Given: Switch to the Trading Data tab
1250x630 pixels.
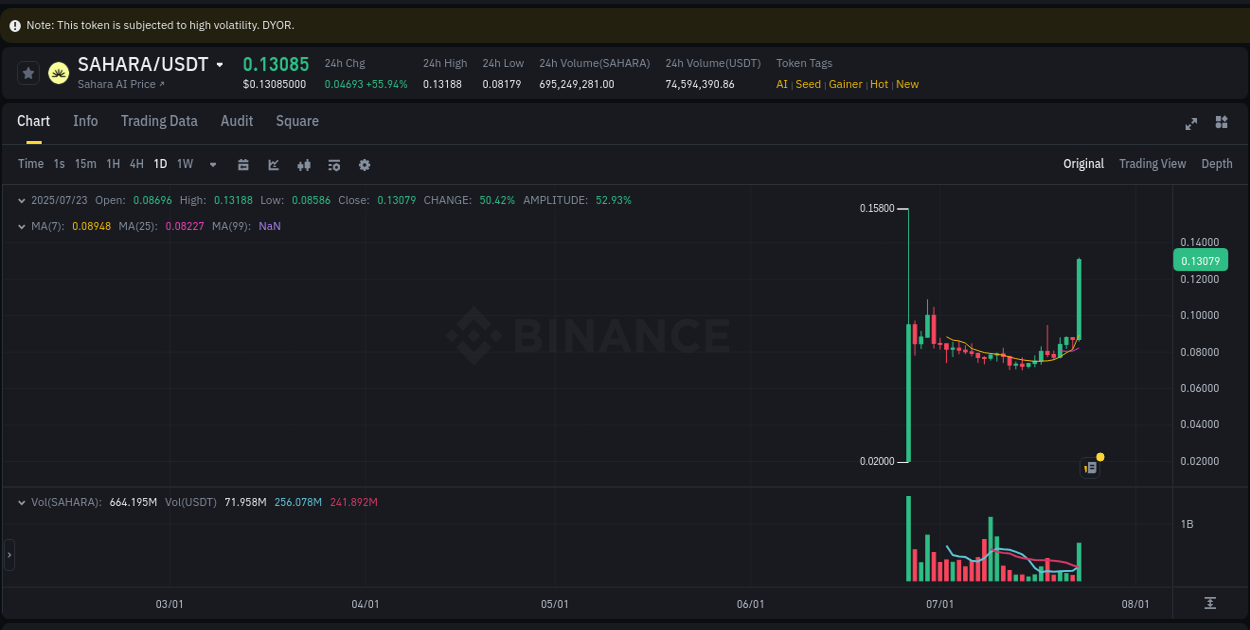Looking at the screenshot, I should pos(159,121).
